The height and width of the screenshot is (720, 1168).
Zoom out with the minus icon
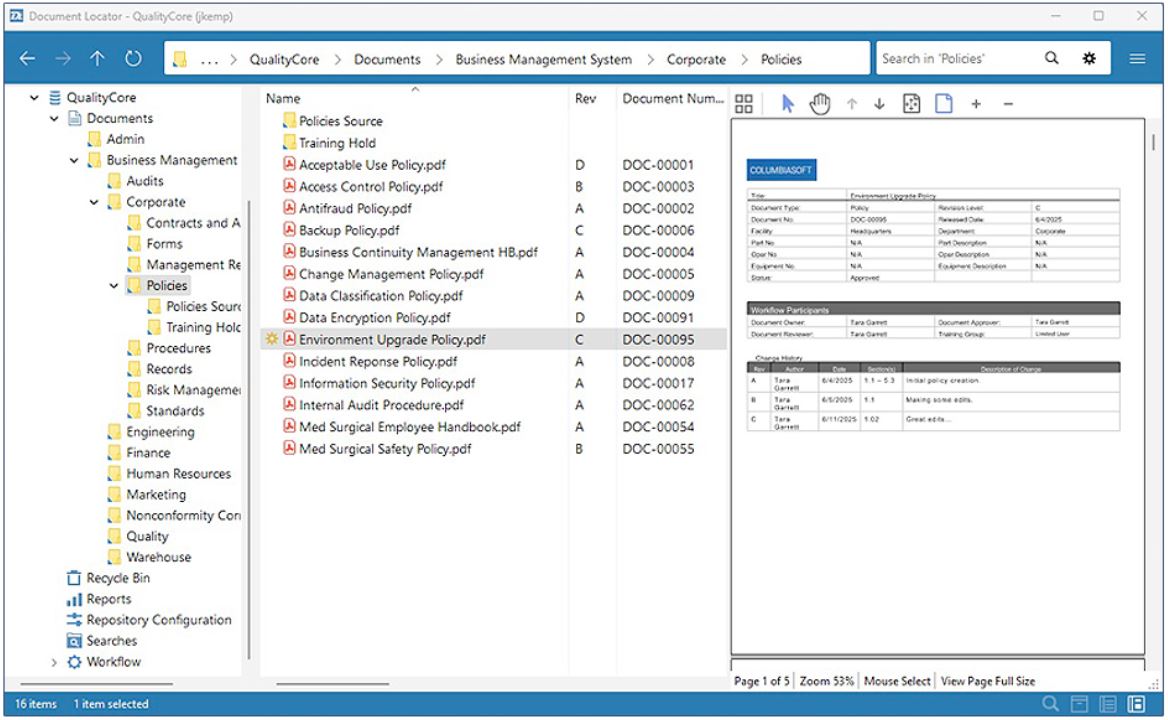pos(1008,105)
